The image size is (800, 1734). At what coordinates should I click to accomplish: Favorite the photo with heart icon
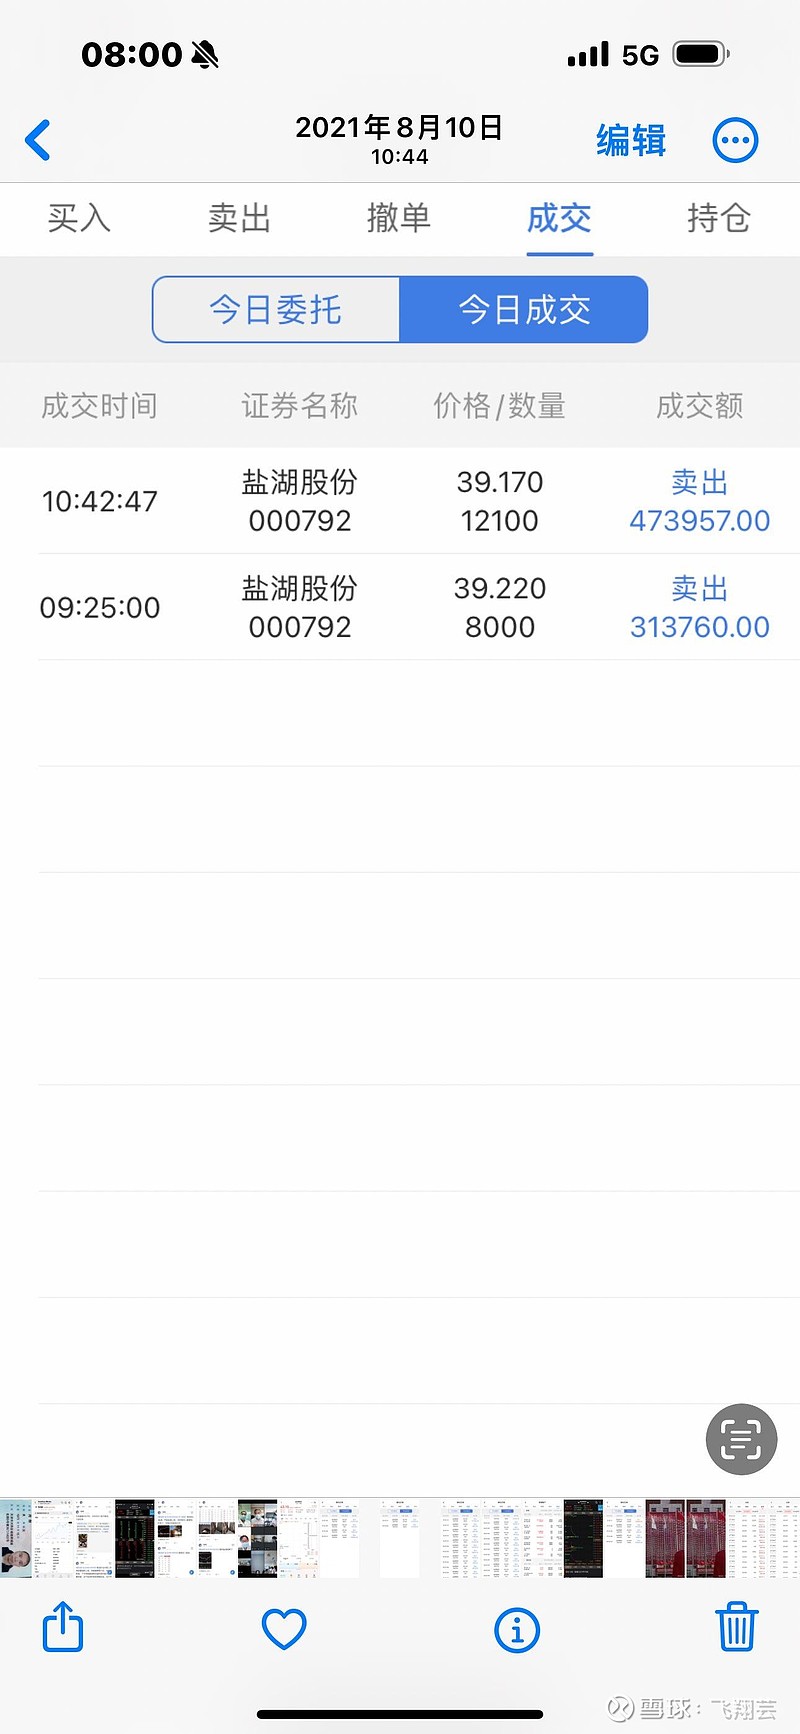284,1629
